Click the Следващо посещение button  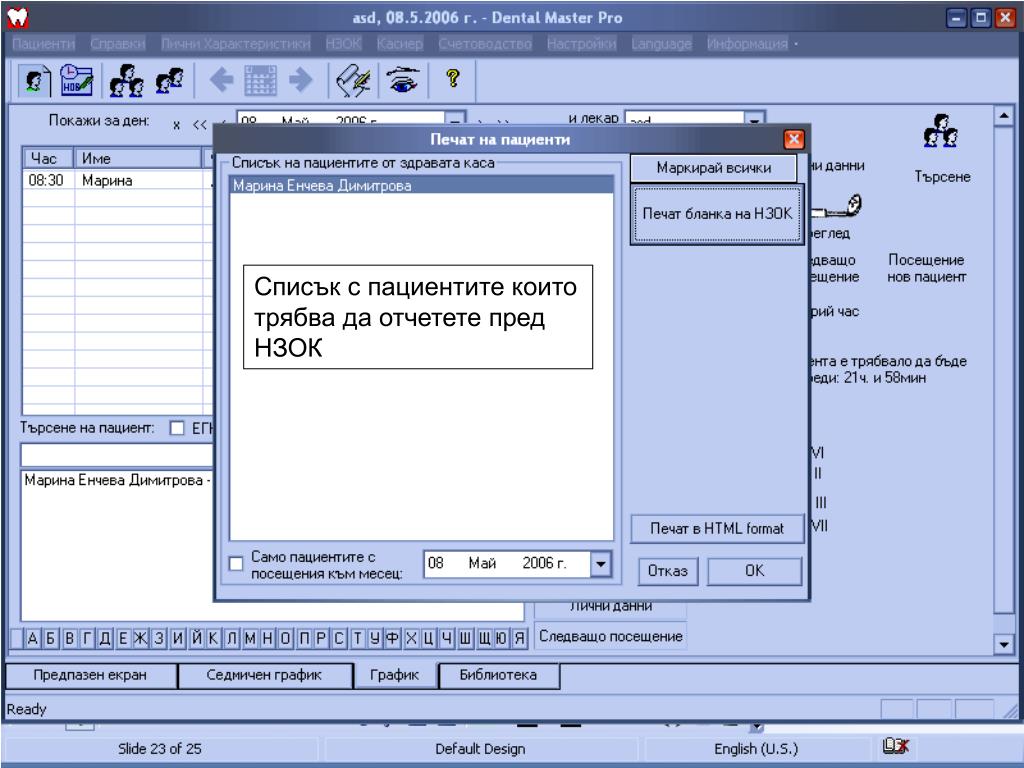(611, 636)
